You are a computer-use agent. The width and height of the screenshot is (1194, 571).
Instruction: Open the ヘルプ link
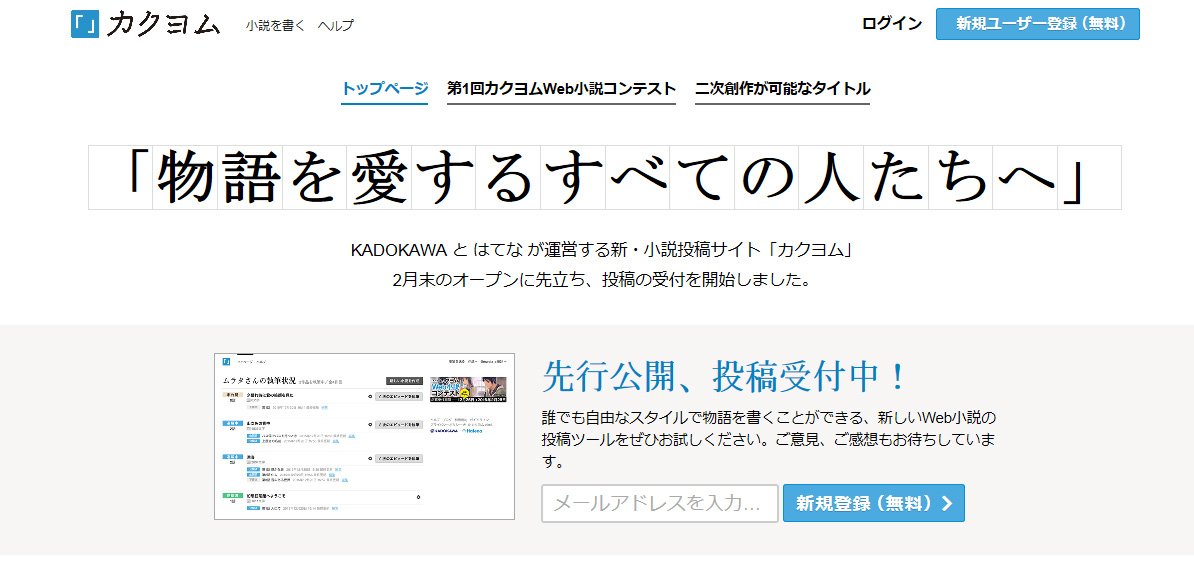(336, 25)
